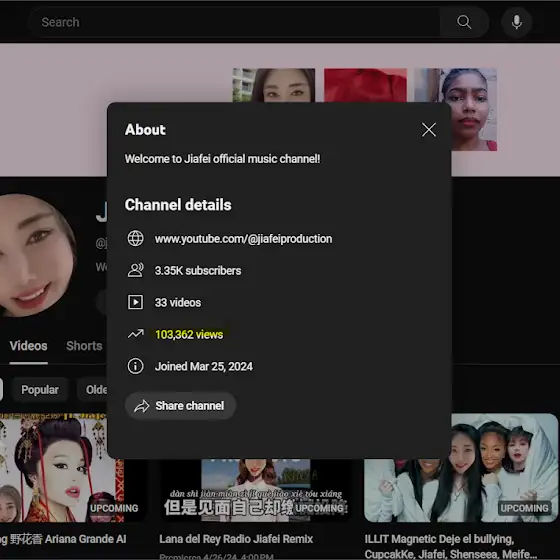This screenshot has width=560, height=560.
Task: Select the 'Joined Mar 25, 2024' text
Action: 204,366
